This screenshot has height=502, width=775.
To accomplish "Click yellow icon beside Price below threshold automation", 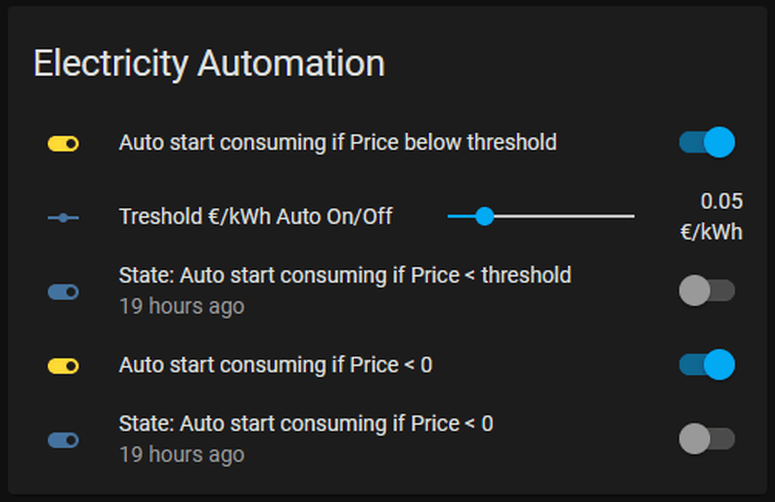I will click(x=63, y=144).
